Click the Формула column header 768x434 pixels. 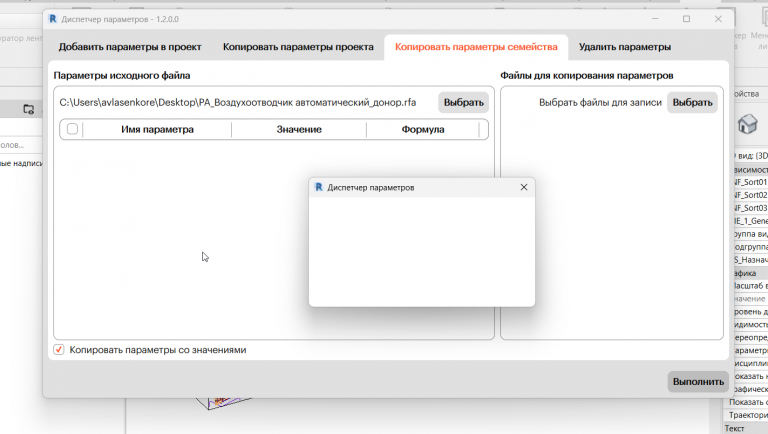(423, 129)
